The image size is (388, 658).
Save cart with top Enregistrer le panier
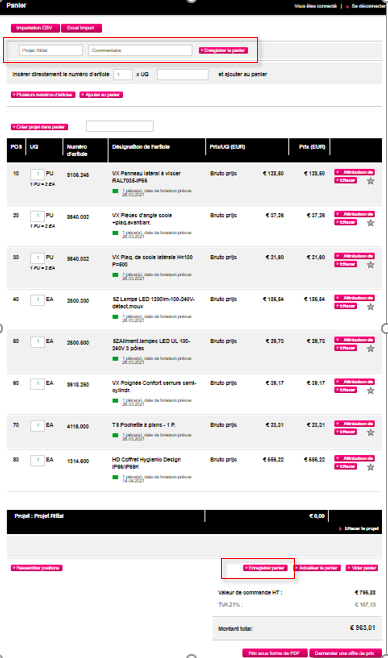pyautogui.click(x=223, y=50)
